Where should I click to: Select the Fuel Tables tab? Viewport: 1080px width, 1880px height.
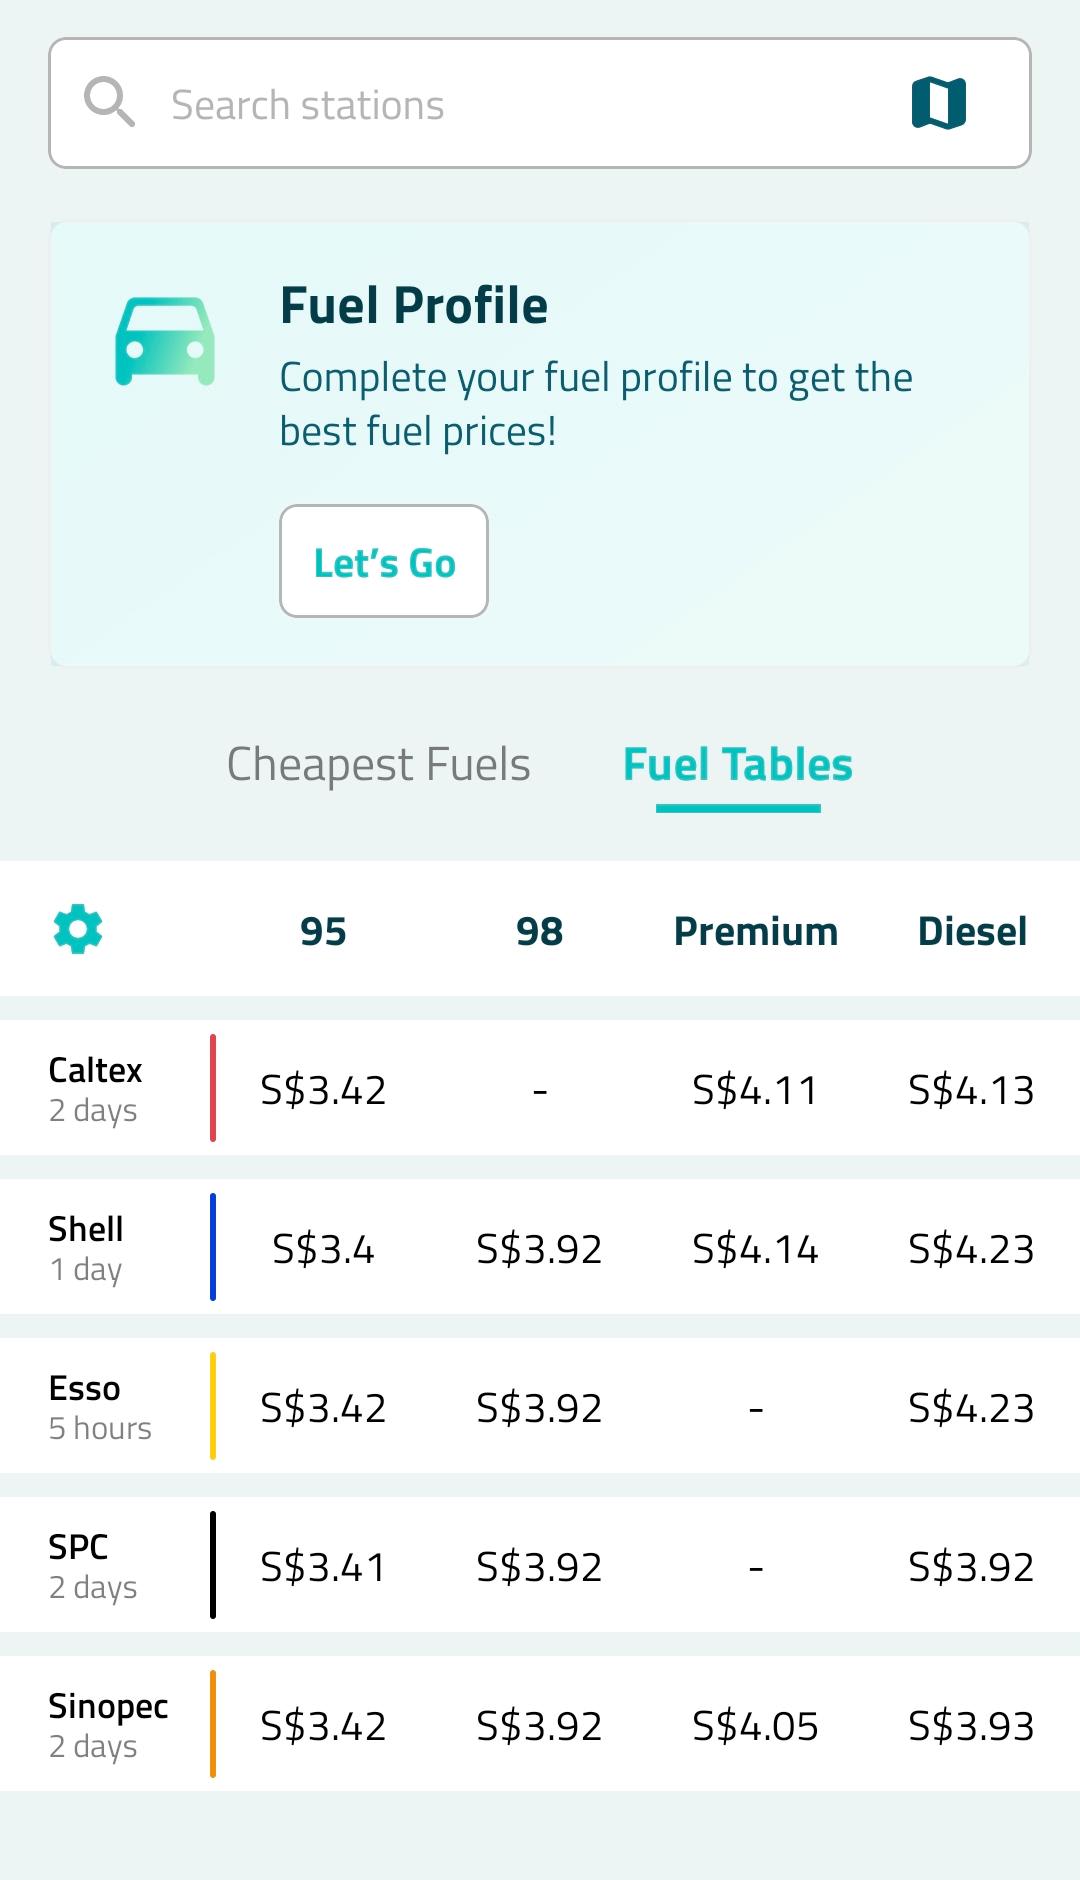click(x=738, y=765)
